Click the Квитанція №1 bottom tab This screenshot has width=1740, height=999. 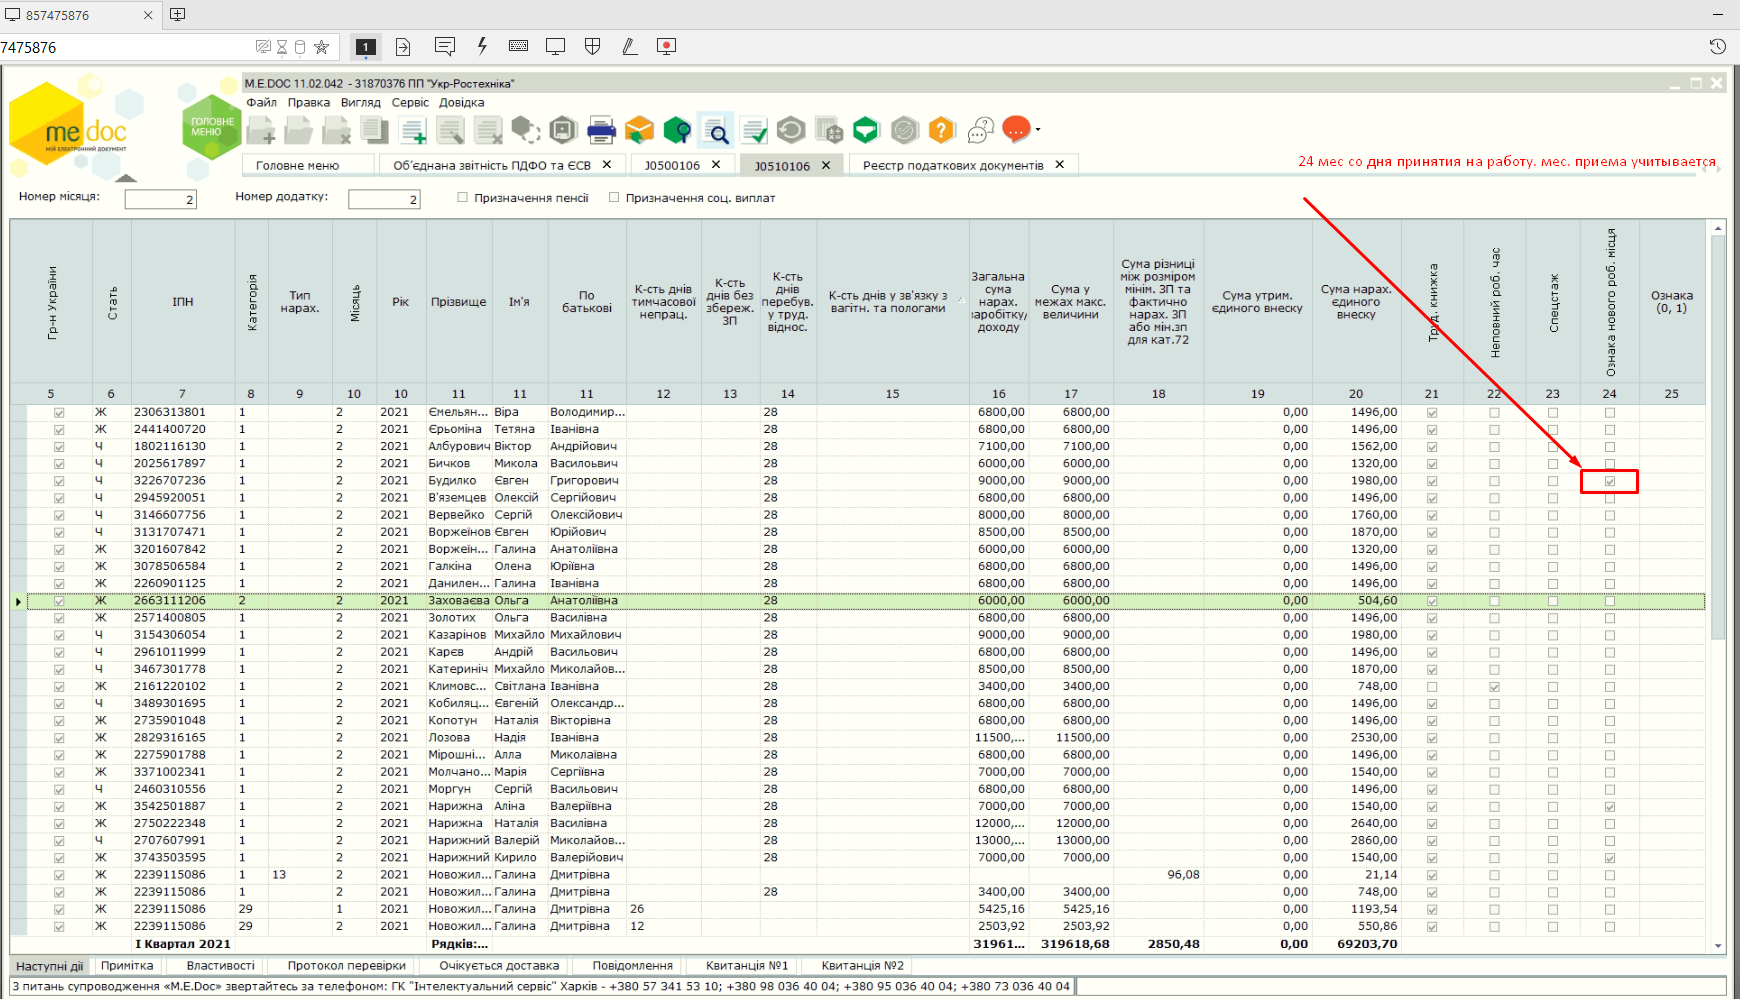click(747, 966)
